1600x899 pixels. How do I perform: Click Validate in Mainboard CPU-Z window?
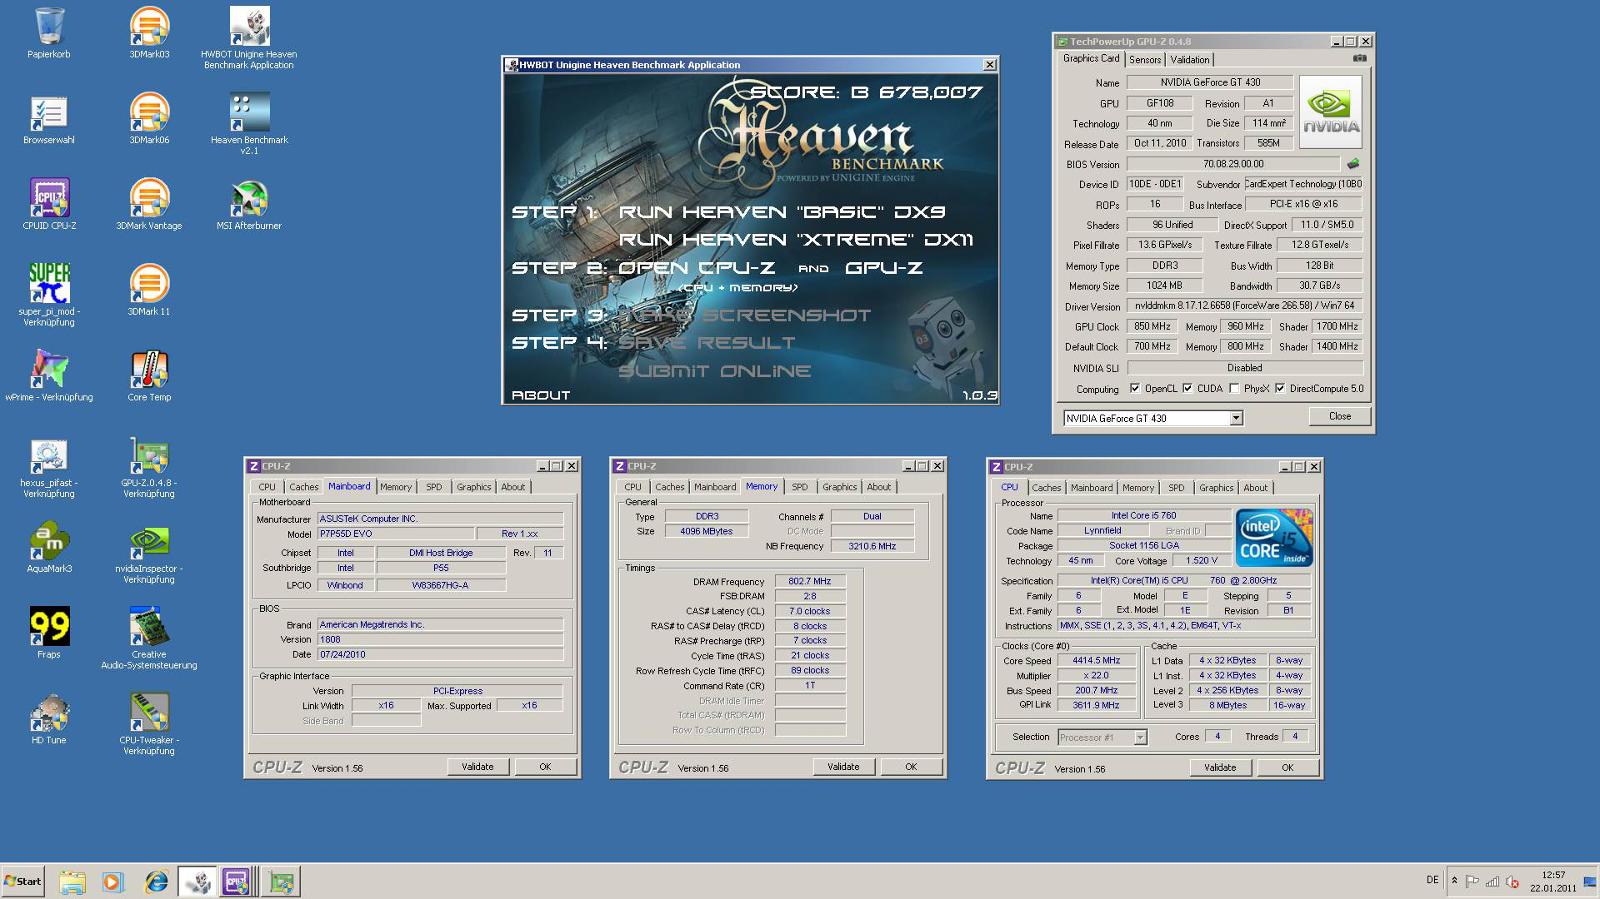(x=477, y=767)
